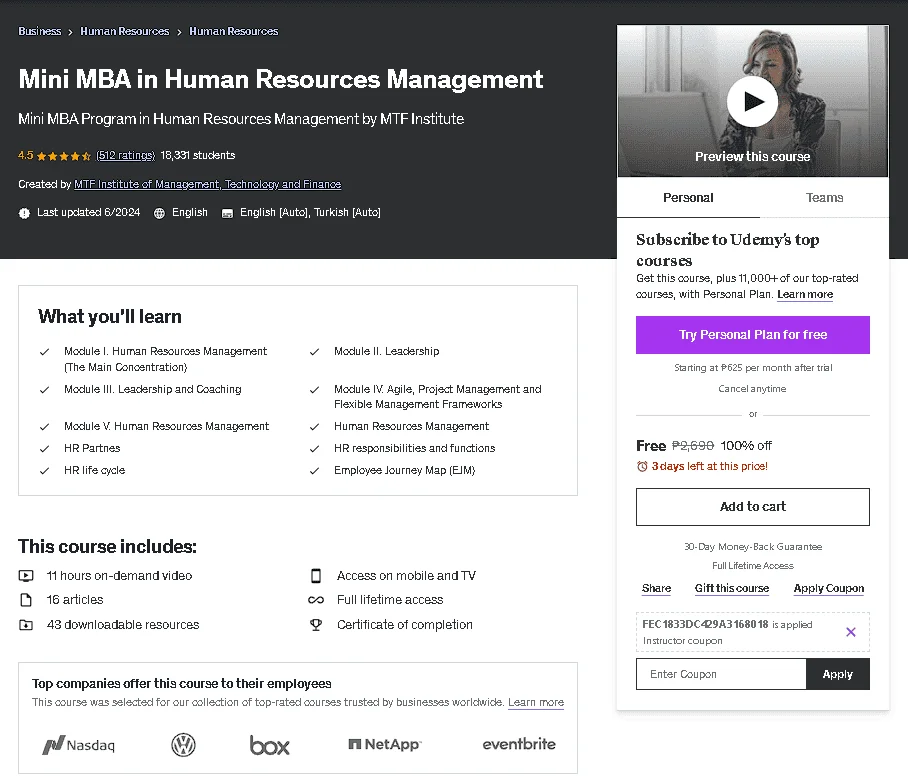Click the Apply coupon button
Viewport: 908px width, 784px height.
pos(838,674)
